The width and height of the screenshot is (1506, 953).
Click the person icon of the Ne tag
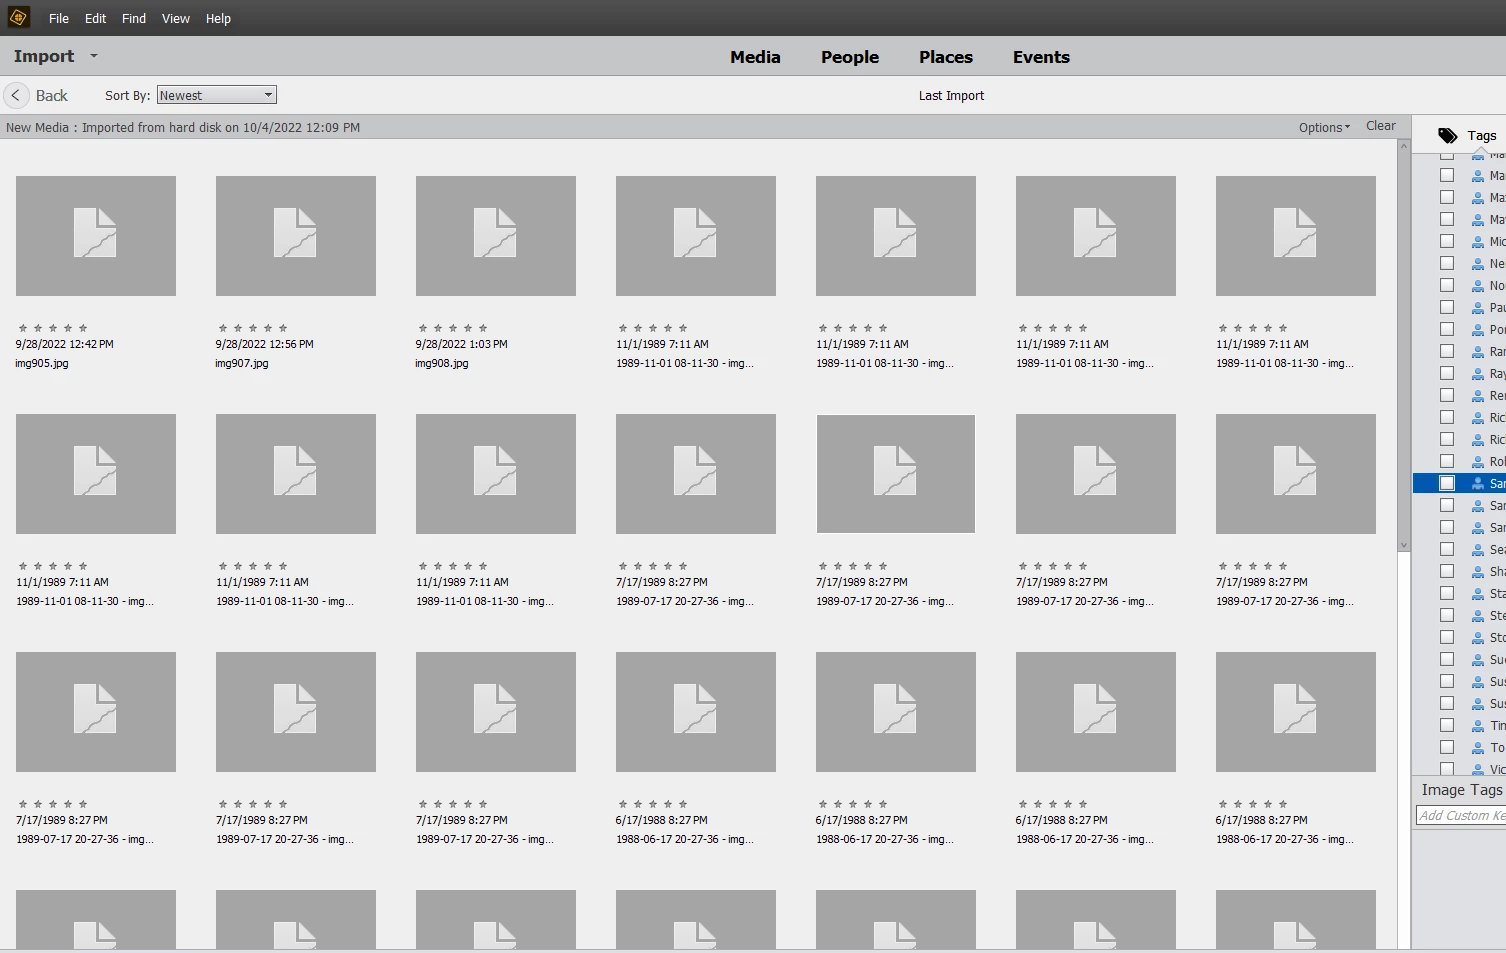[x=1478, y=264]
